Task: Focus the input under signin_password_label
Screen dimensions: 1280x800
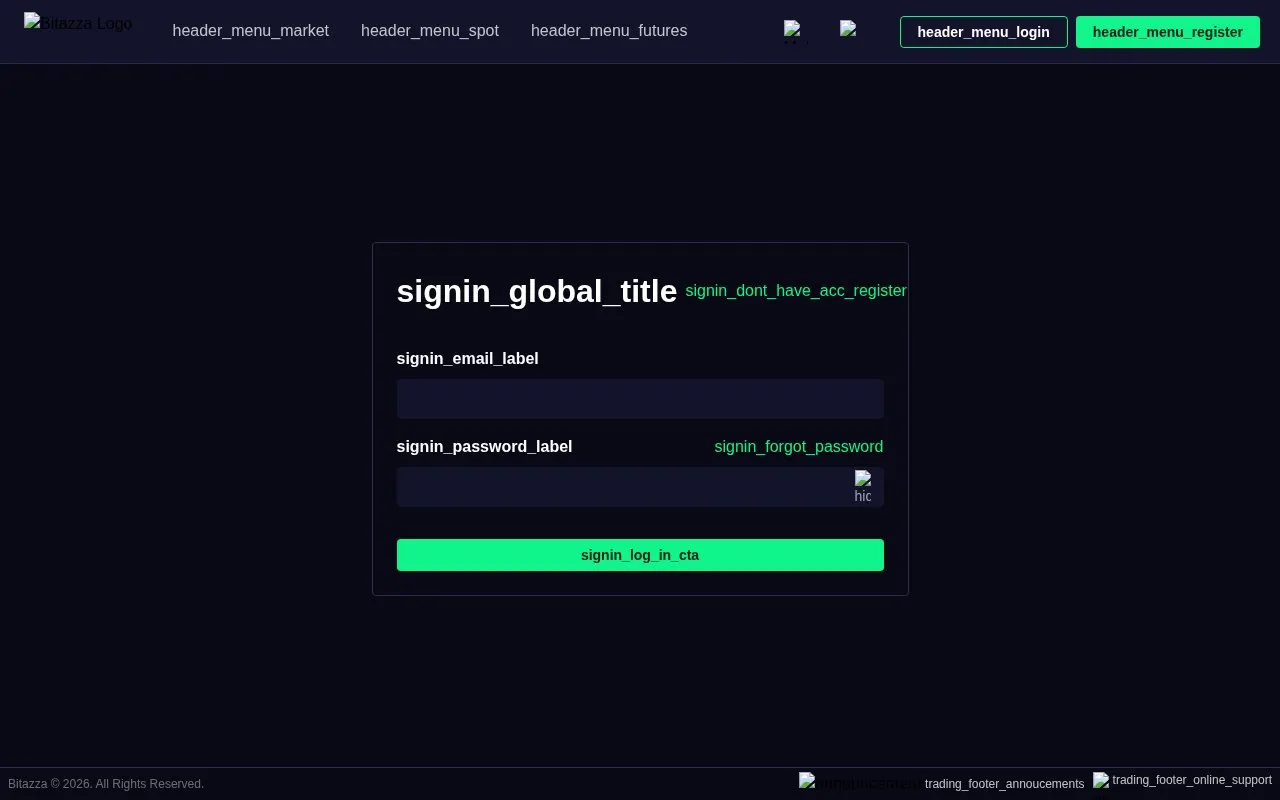Action: pos(640,487)
